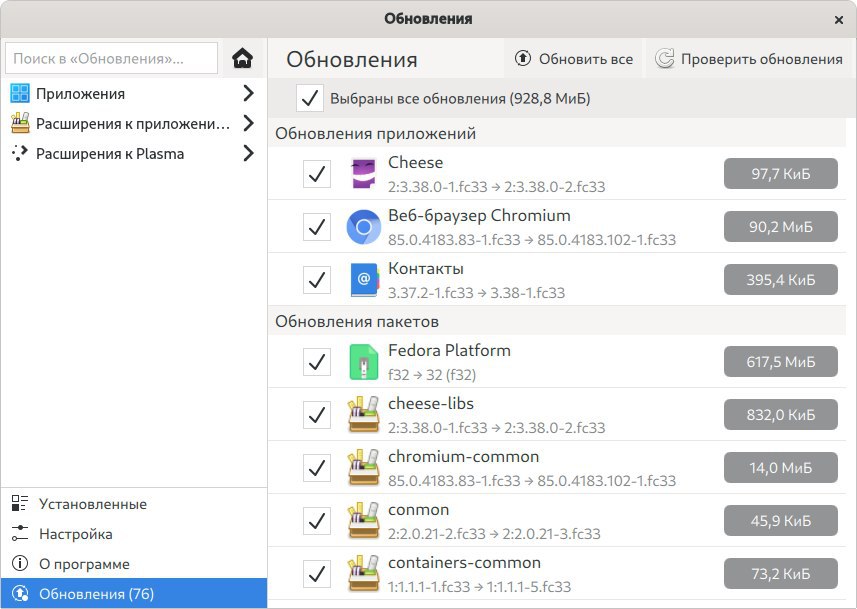Close the Обновления window
The height and width of the screenshot is (609, 857).
point(838,20)
